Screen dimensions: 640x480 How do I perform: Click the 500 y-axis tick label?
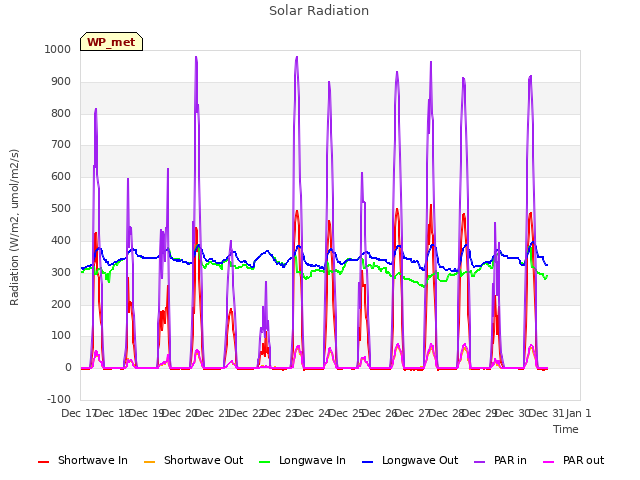point(61,208)
